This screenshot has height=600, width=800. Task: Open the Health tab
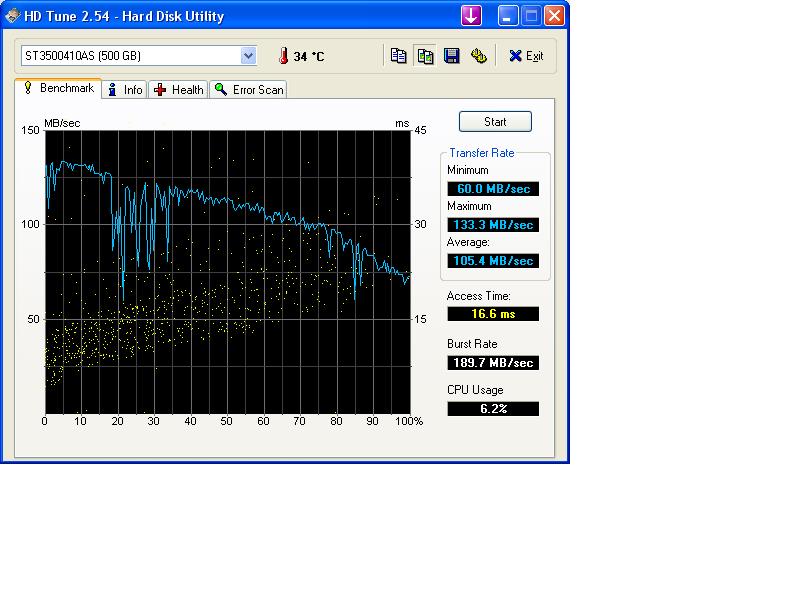pos(179,90)
